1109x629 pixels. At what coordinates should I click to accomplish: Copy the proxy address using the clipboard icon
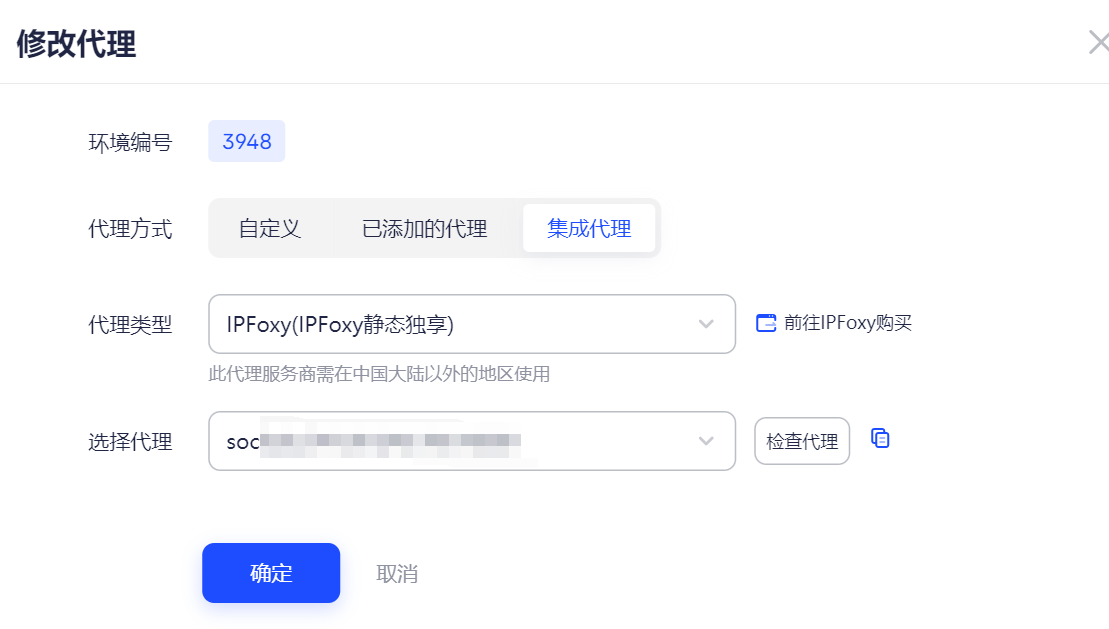point(879,439)
